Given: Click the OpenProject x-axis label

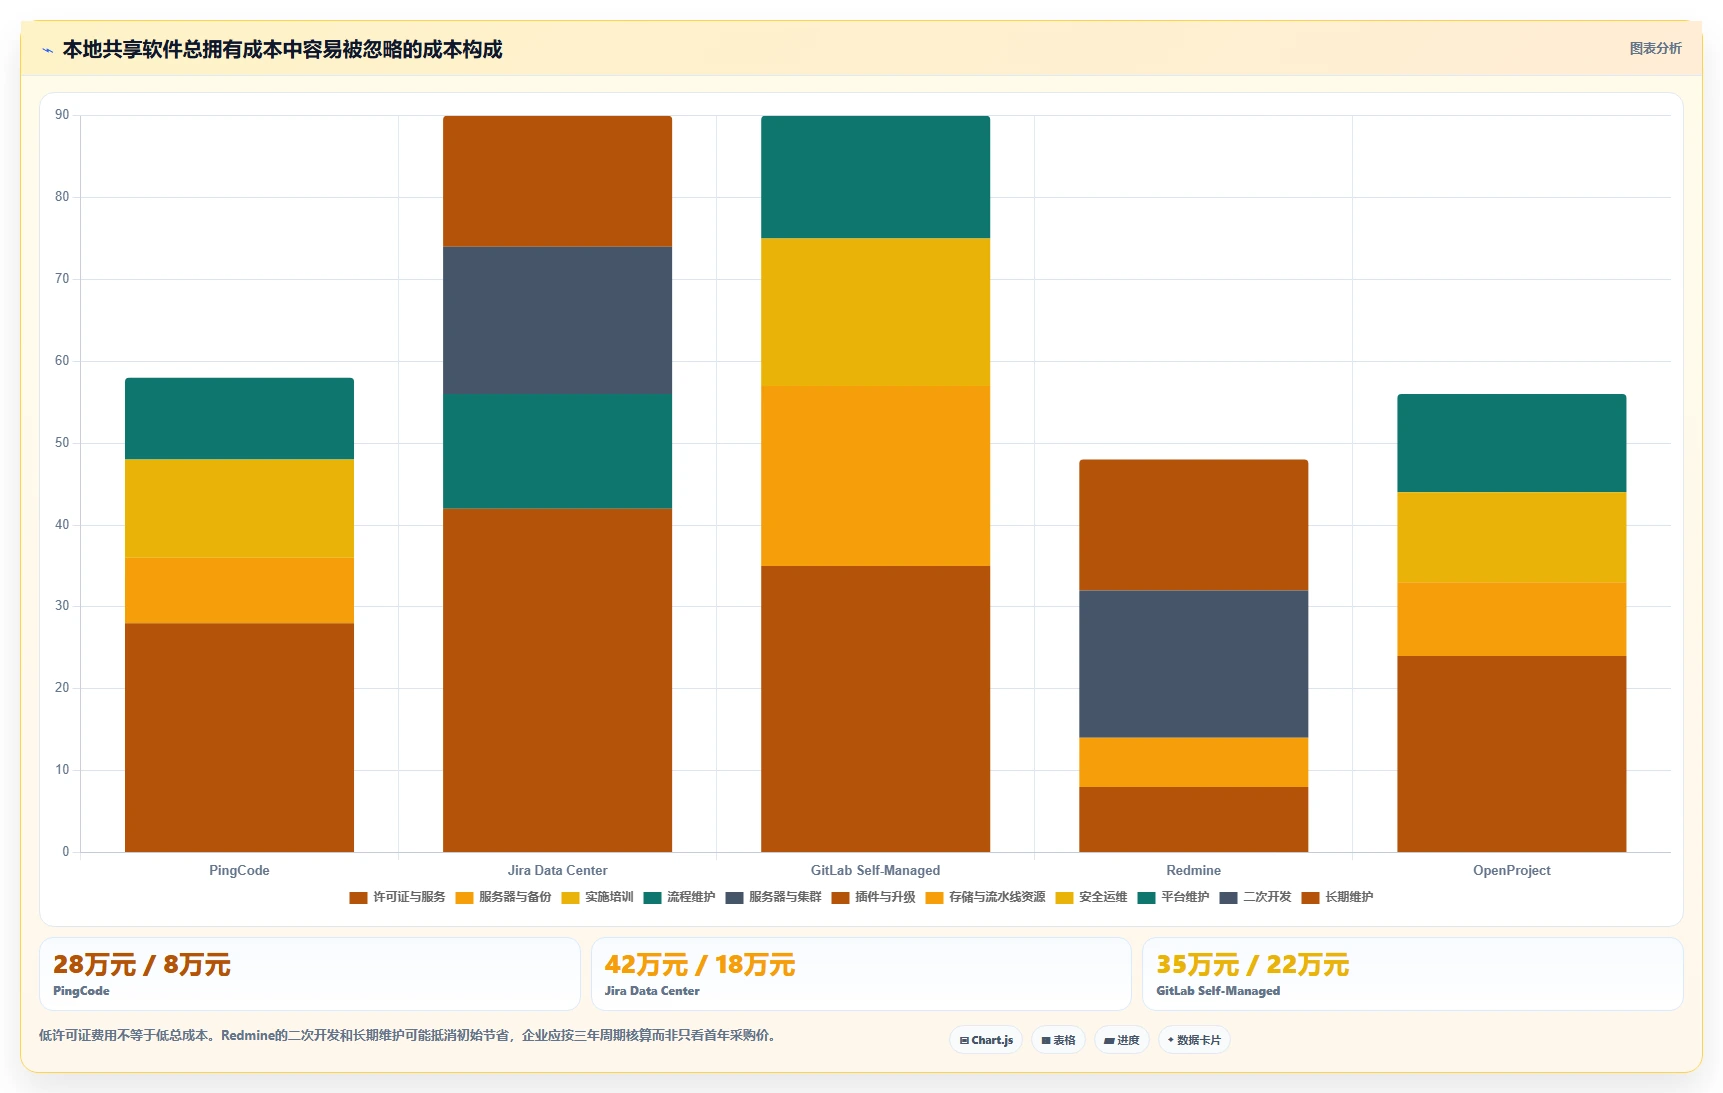Looking at the screenshot, I should coord(1511,870).
